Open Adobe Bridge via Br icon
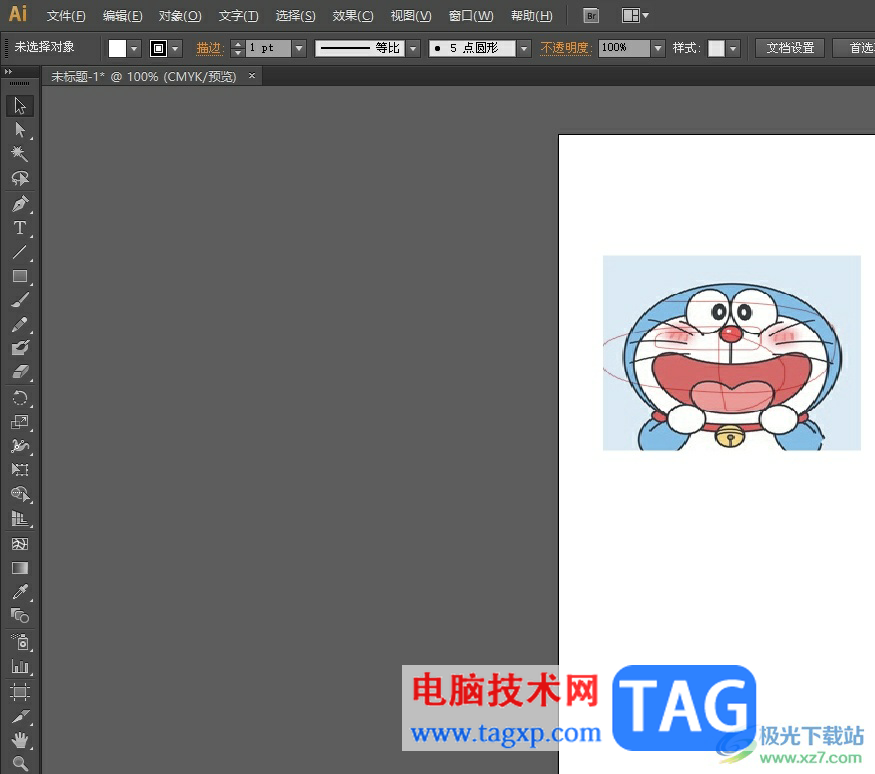Image resolution: width=875 pixels, height=774 pixels. 591,16
